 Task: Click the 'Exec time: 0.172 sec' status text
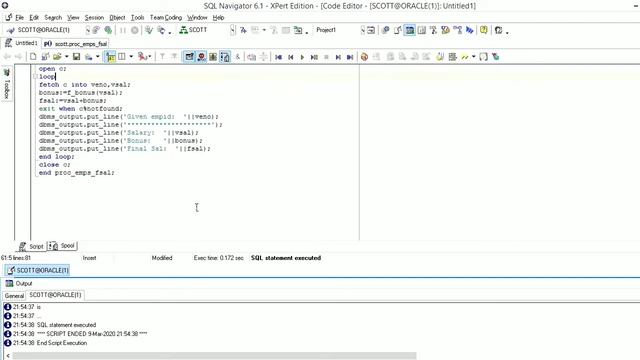coord(218,258)
